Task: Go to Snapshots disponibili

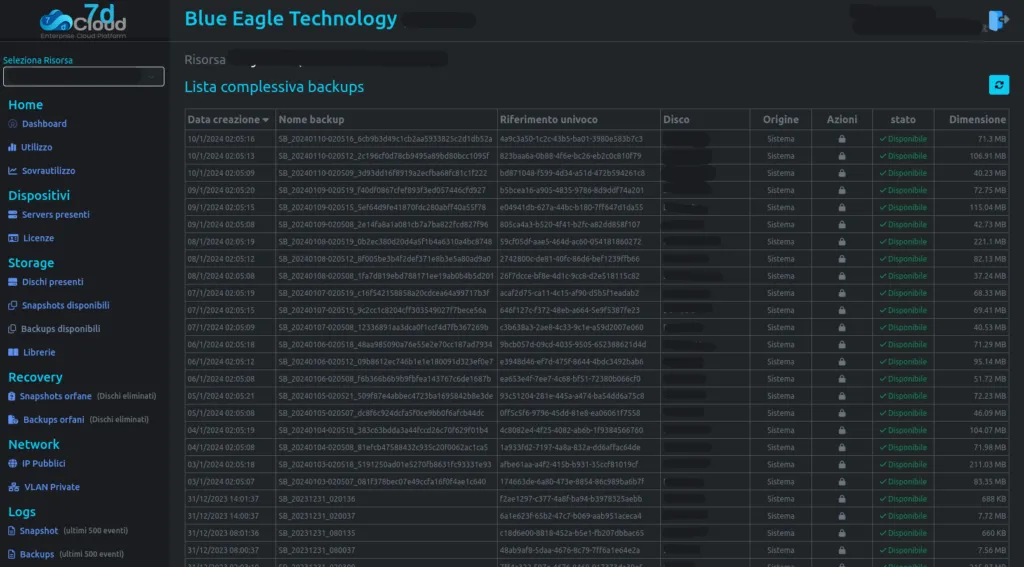Action: point(65,305)
